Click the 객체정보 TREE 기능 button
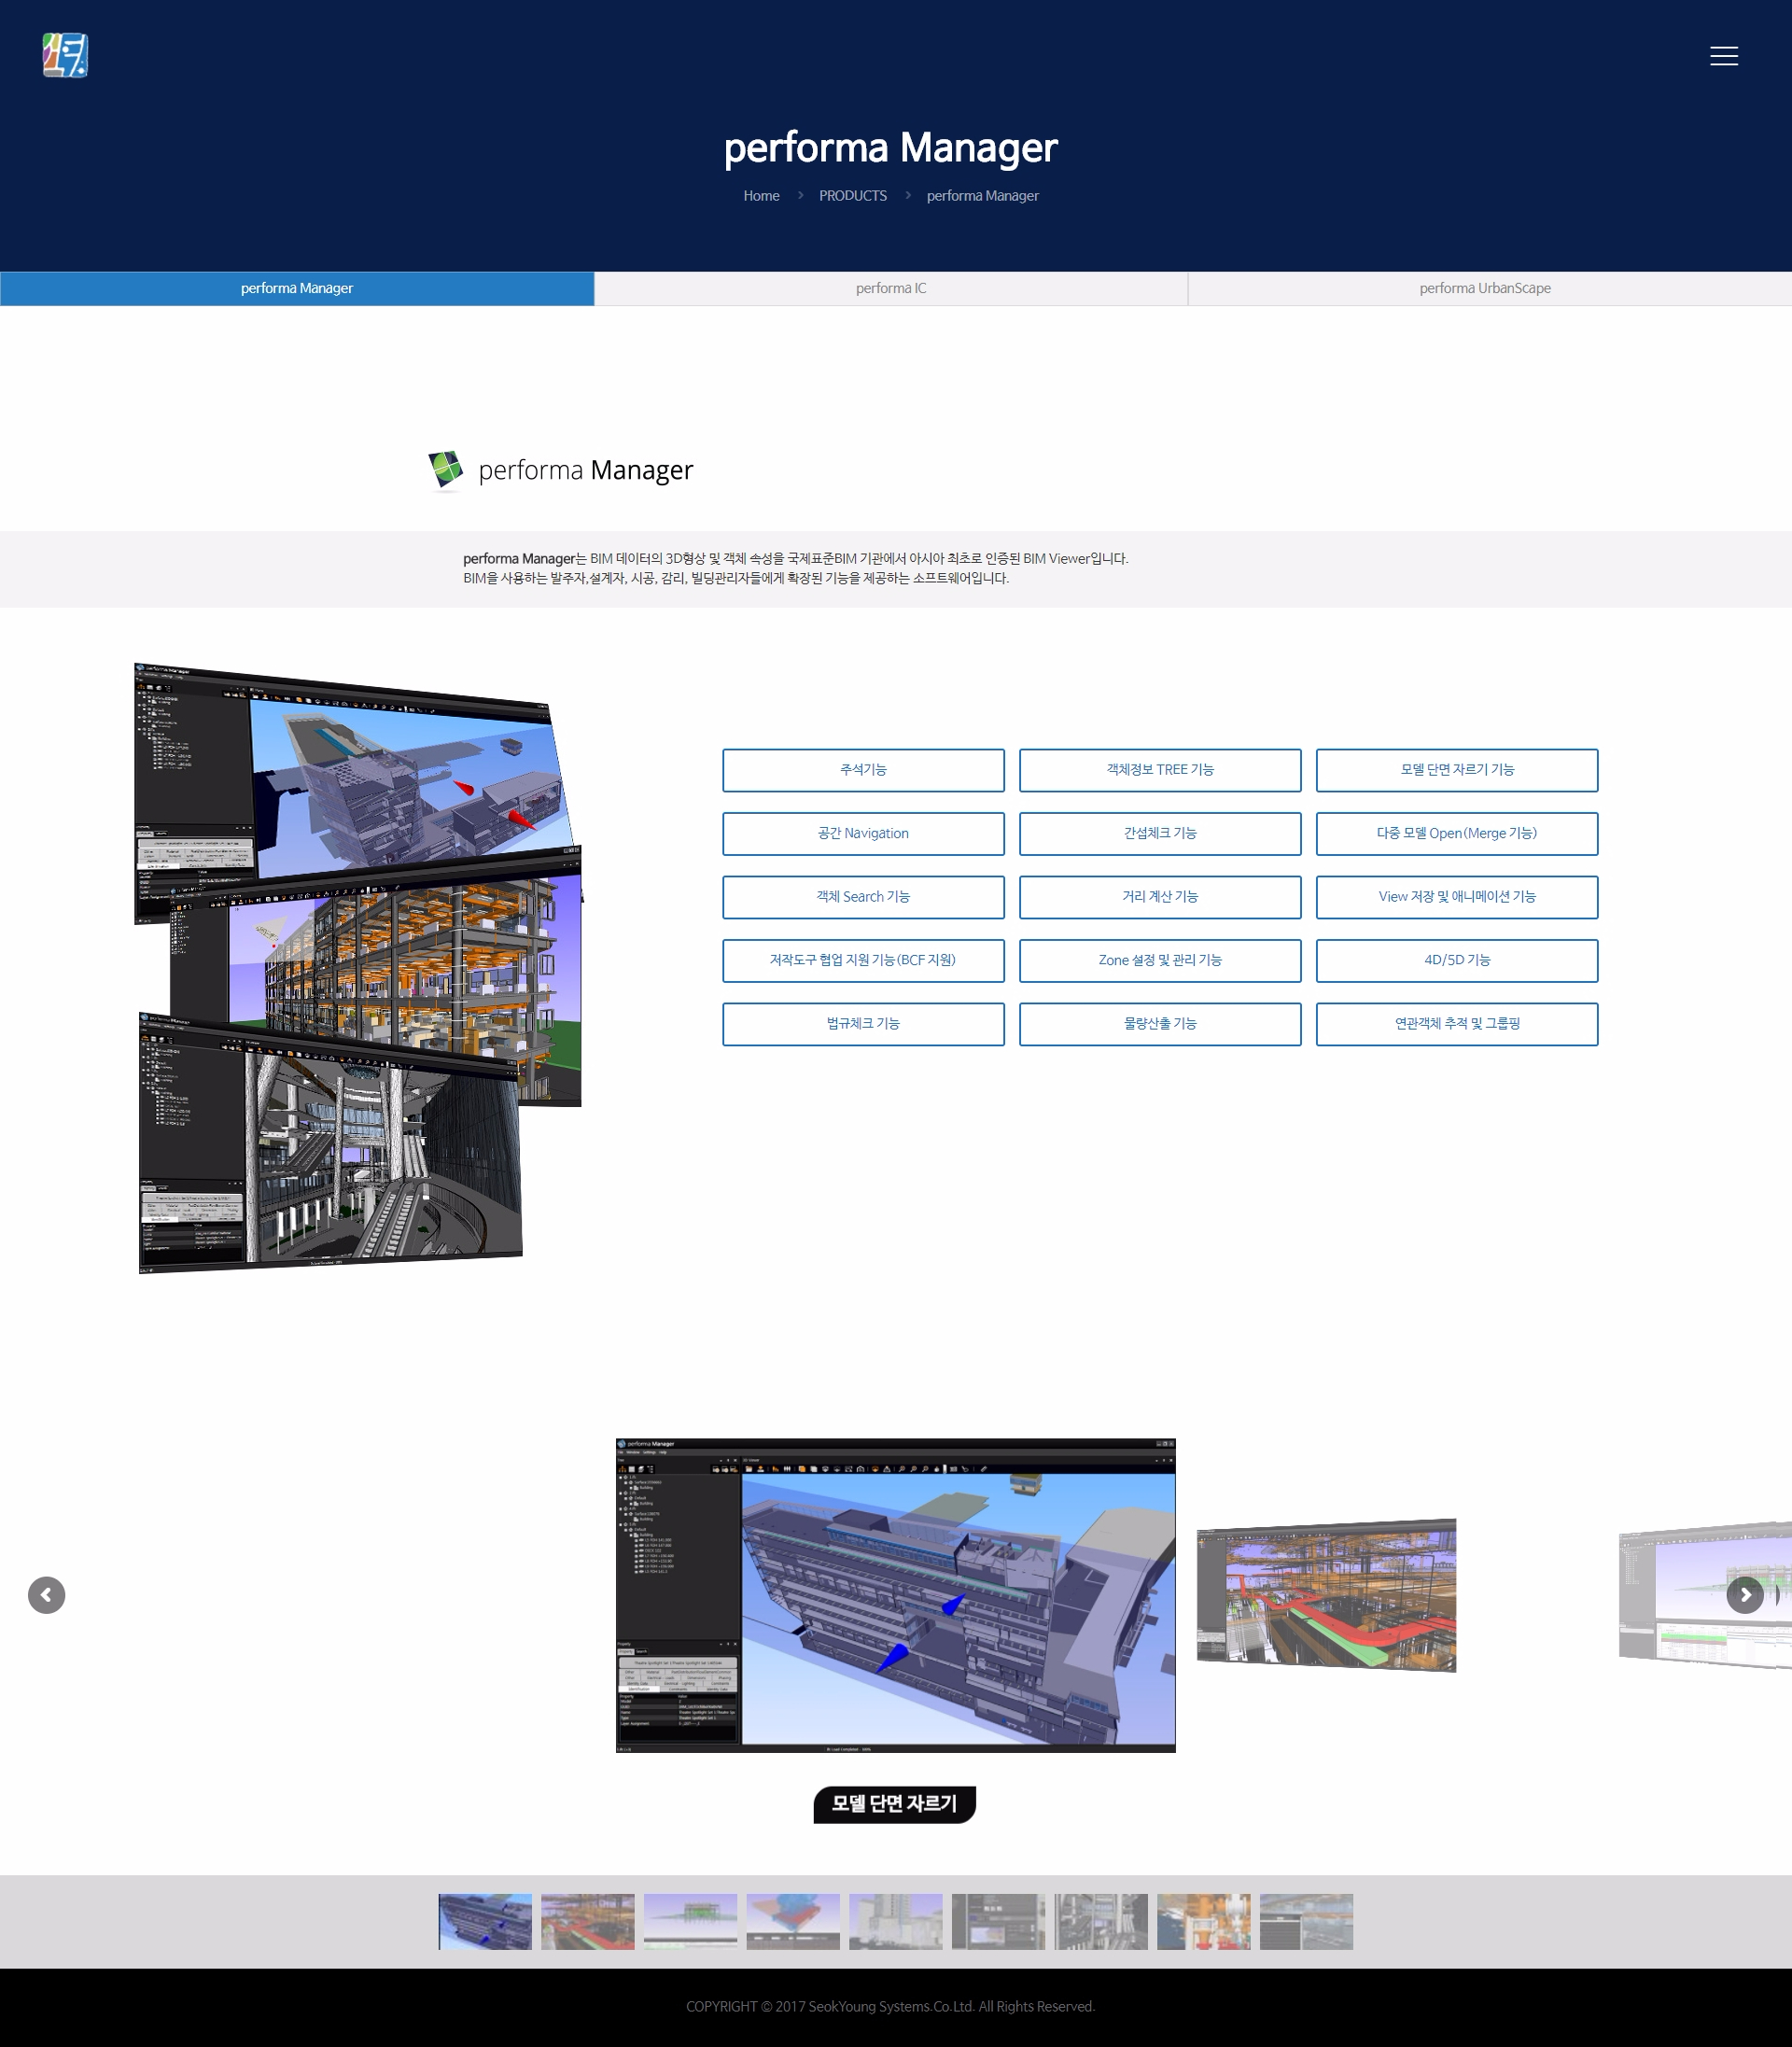Screen dimensions: 1792x2047 point(1160,770)
